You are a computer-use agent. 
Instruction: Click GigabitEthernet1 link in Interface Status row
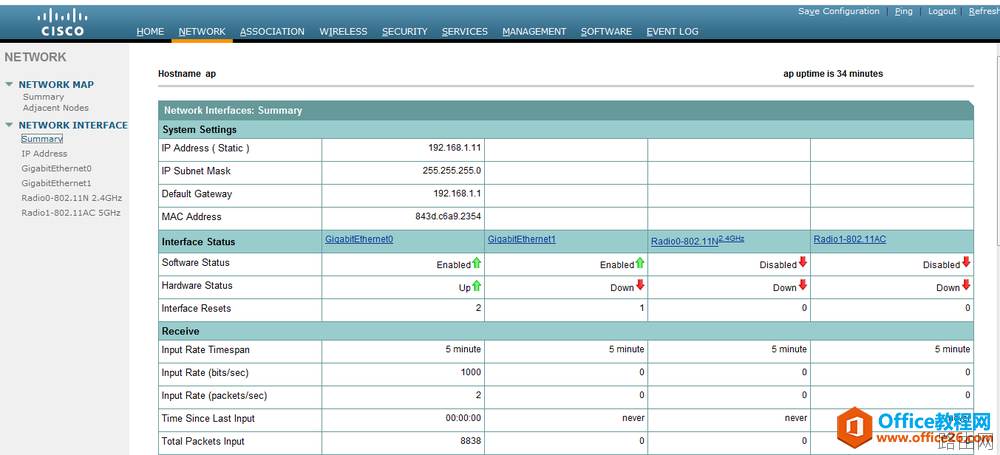pos(522,239)
